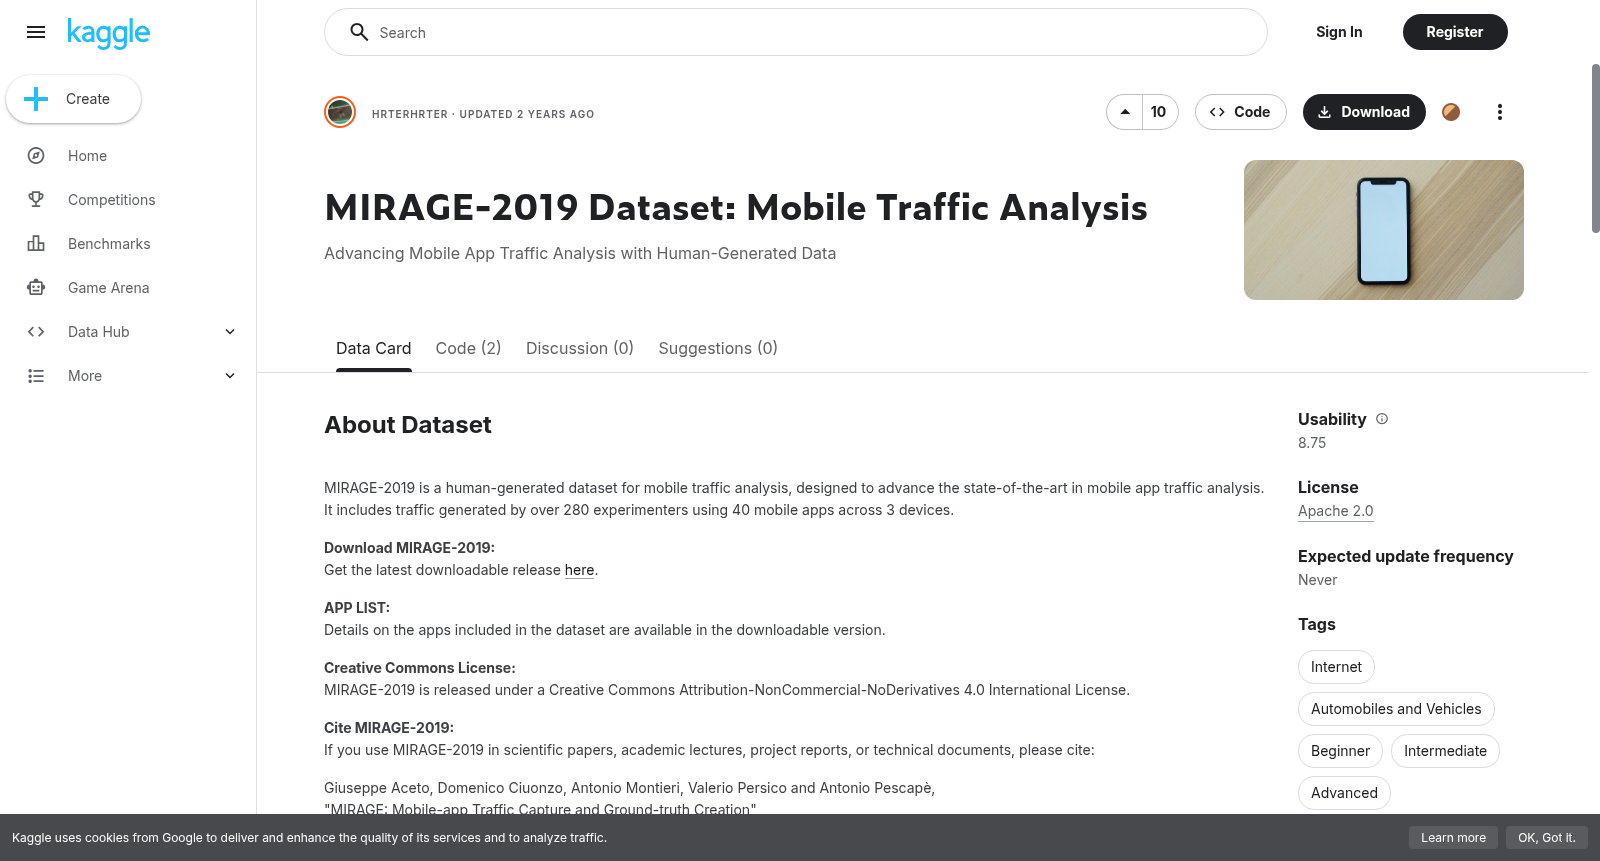Go to the Kaggle logo homepage
Image resolution: width=1600 pixels, height=861 pixels.
[x=108, y=33]
